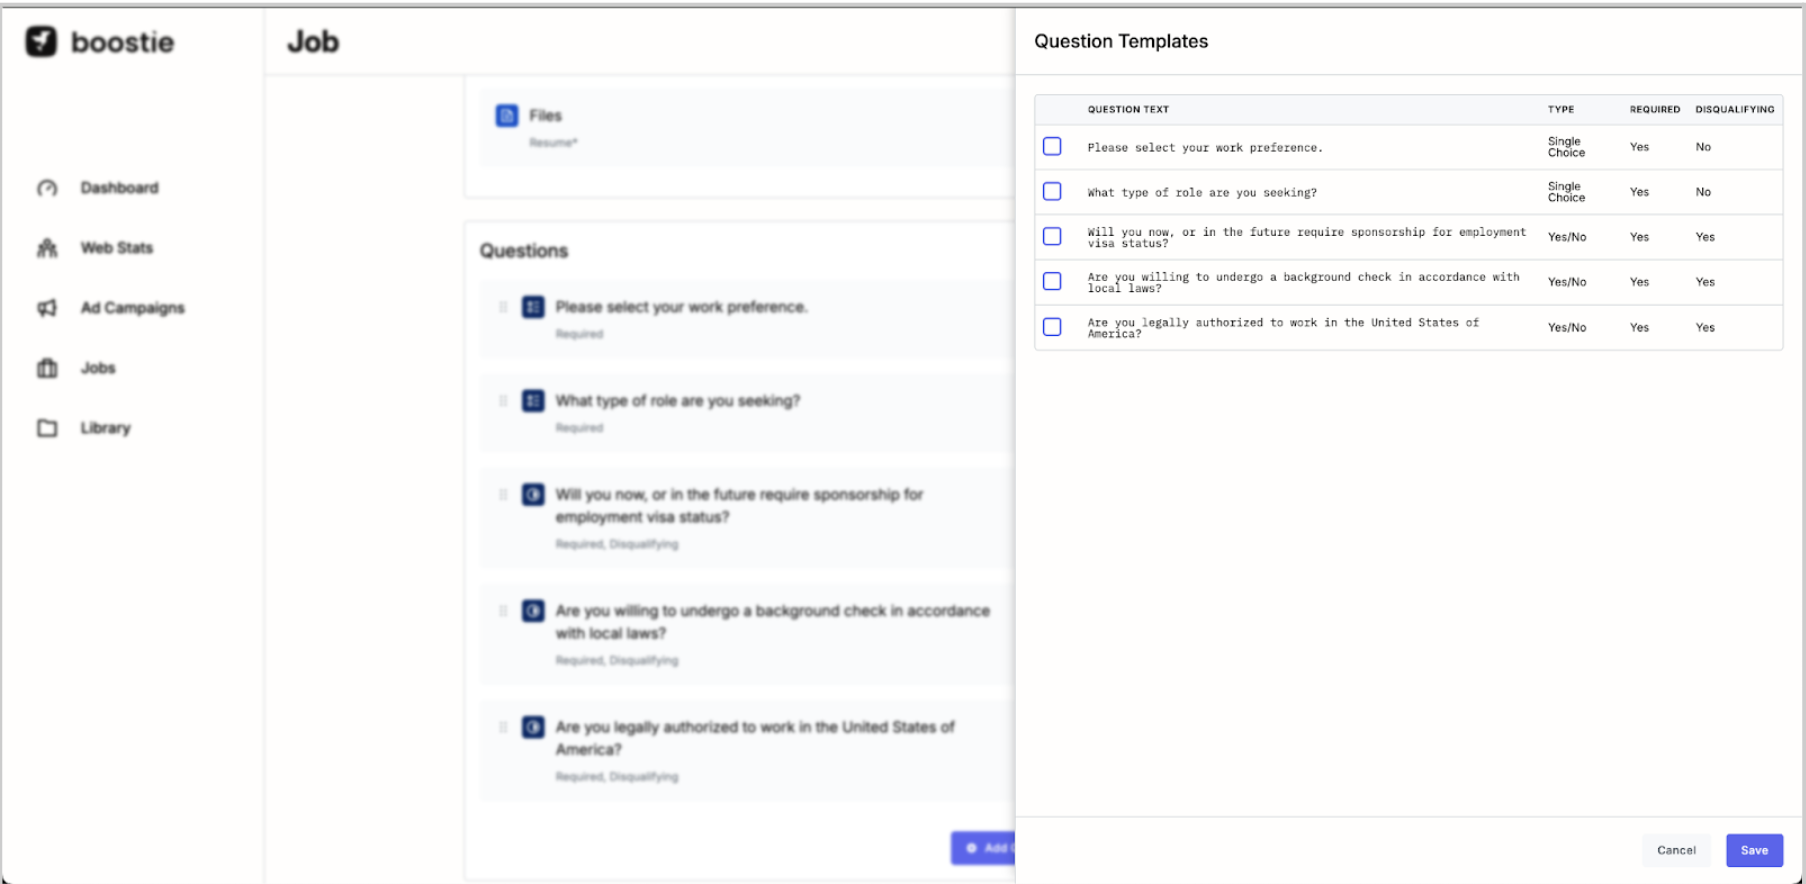Image resolution: width=1806 pixels, height=884 pixels.
Task: Save the selected question templates
Action: pyautogui.click(x=1754, y=850)
